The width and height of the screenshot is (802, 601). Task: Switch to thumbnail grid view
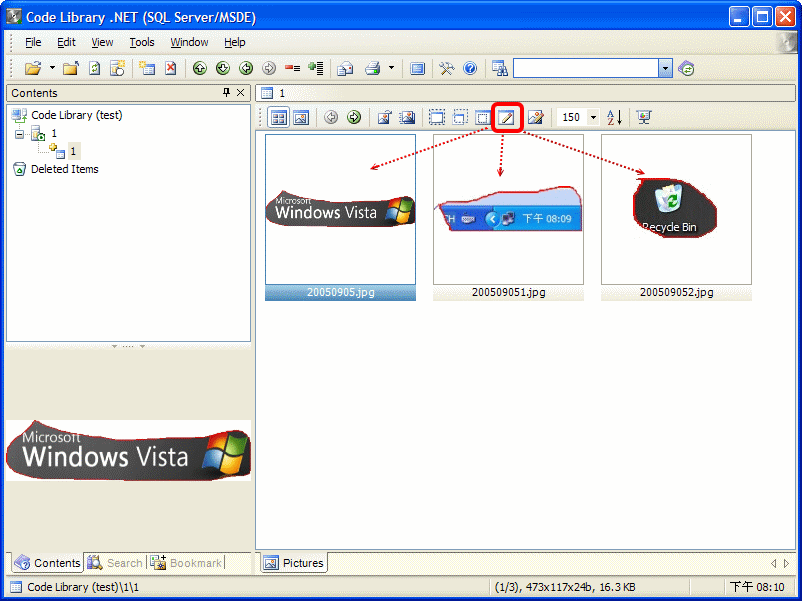278,118
